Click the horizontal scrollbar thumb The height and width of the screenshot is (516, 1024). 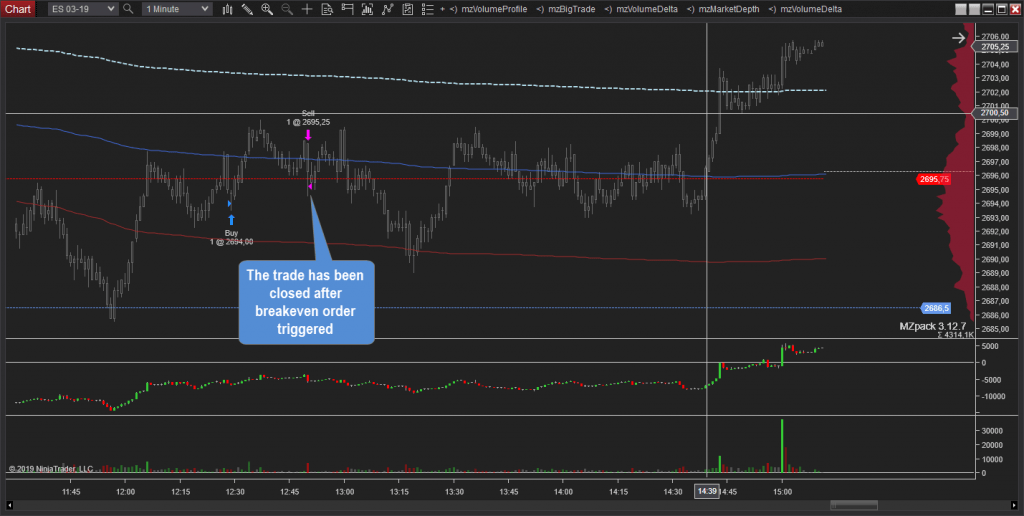pyautogui.click(x=852, y=505)
